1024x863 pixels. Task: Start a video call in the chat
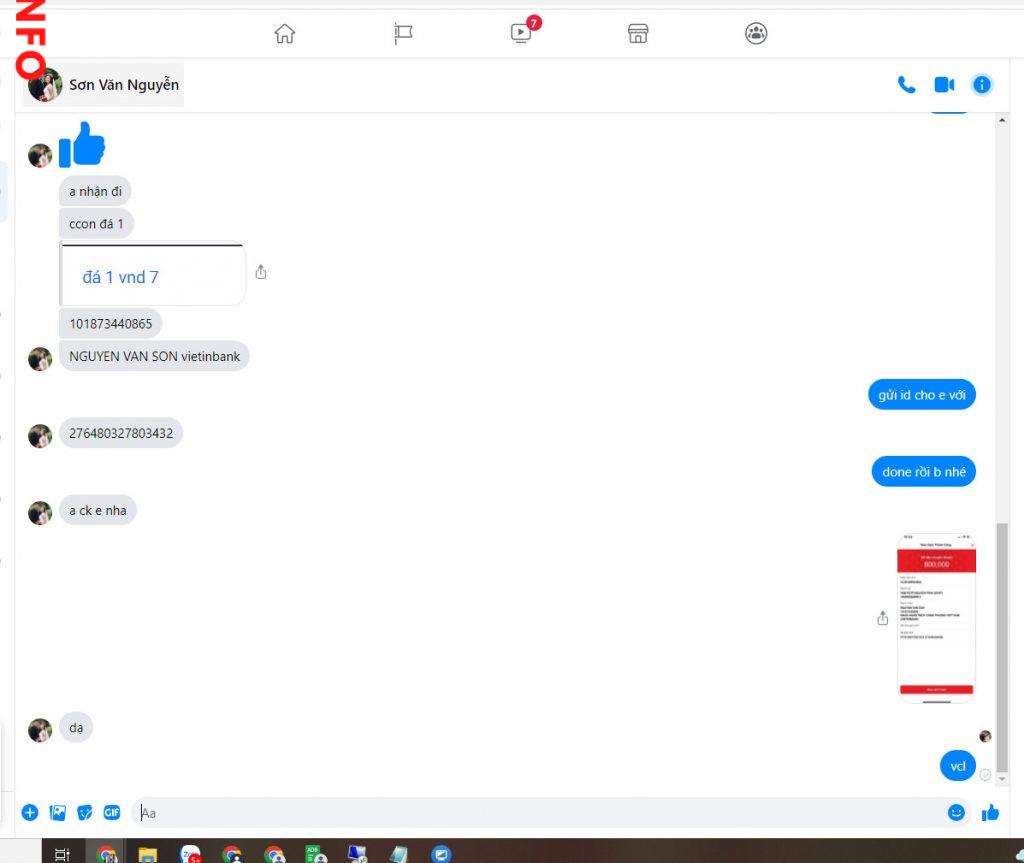[x=944, y=85]
